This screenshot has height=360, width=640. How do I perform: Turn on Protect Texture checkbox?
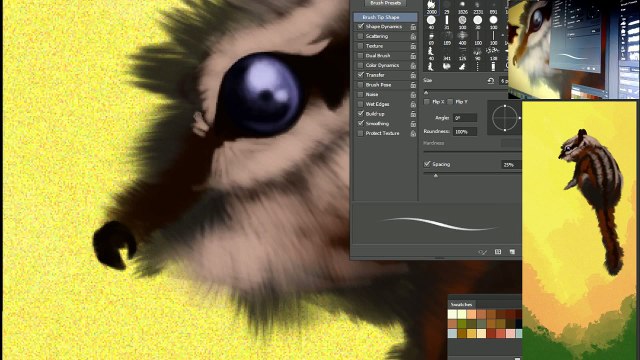[x=360, y=133]
